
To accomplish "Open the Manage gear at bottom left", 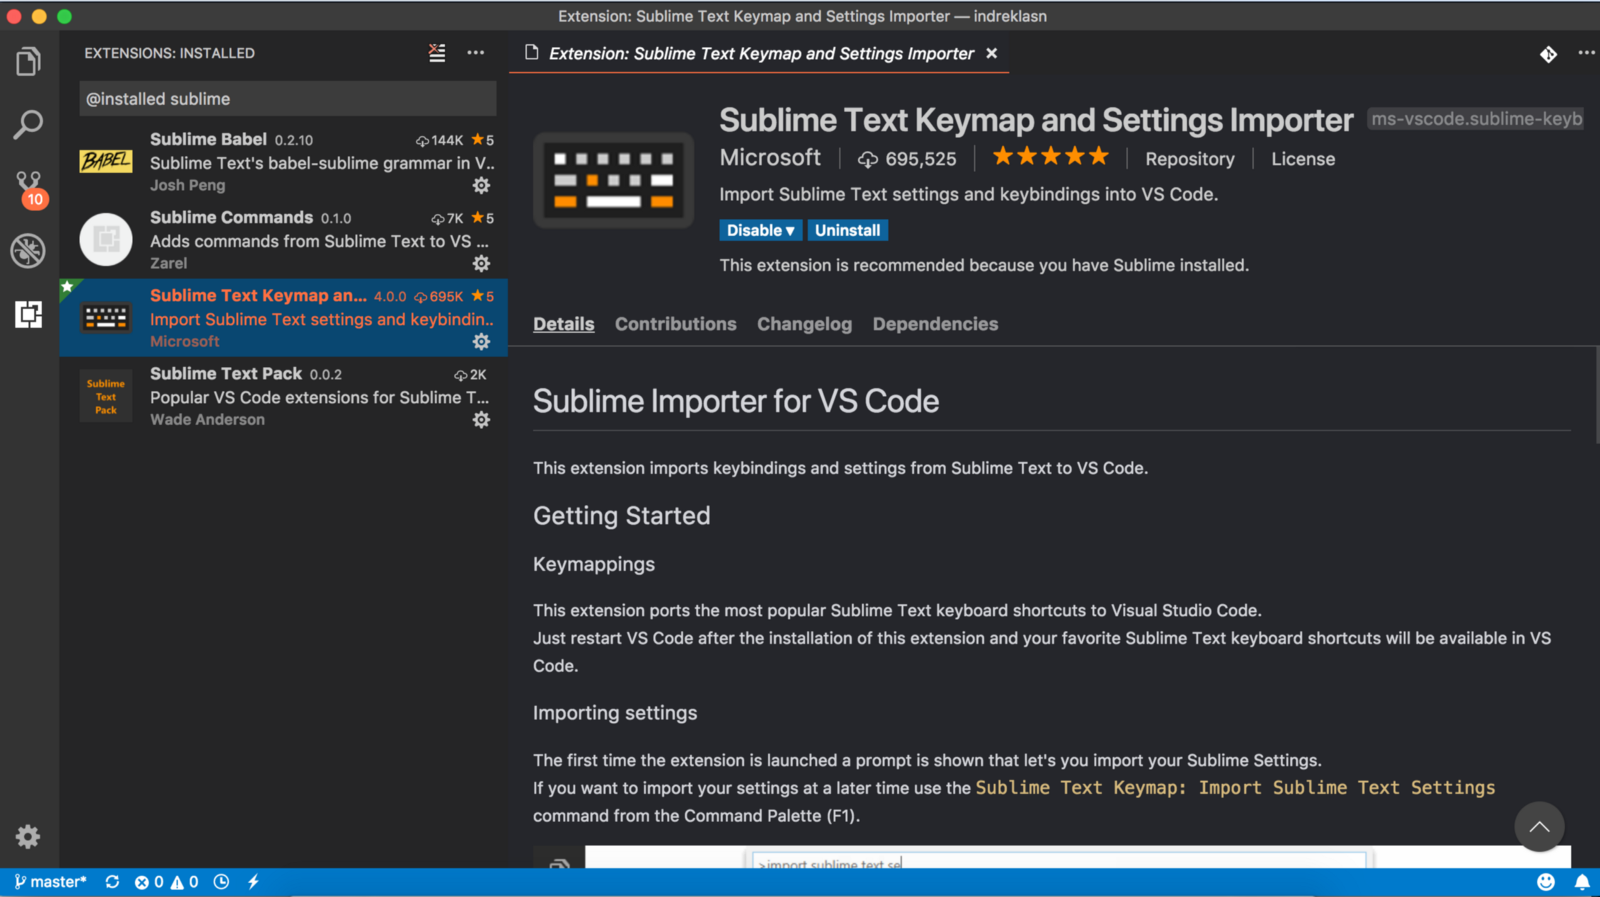I will click(28, 836).
